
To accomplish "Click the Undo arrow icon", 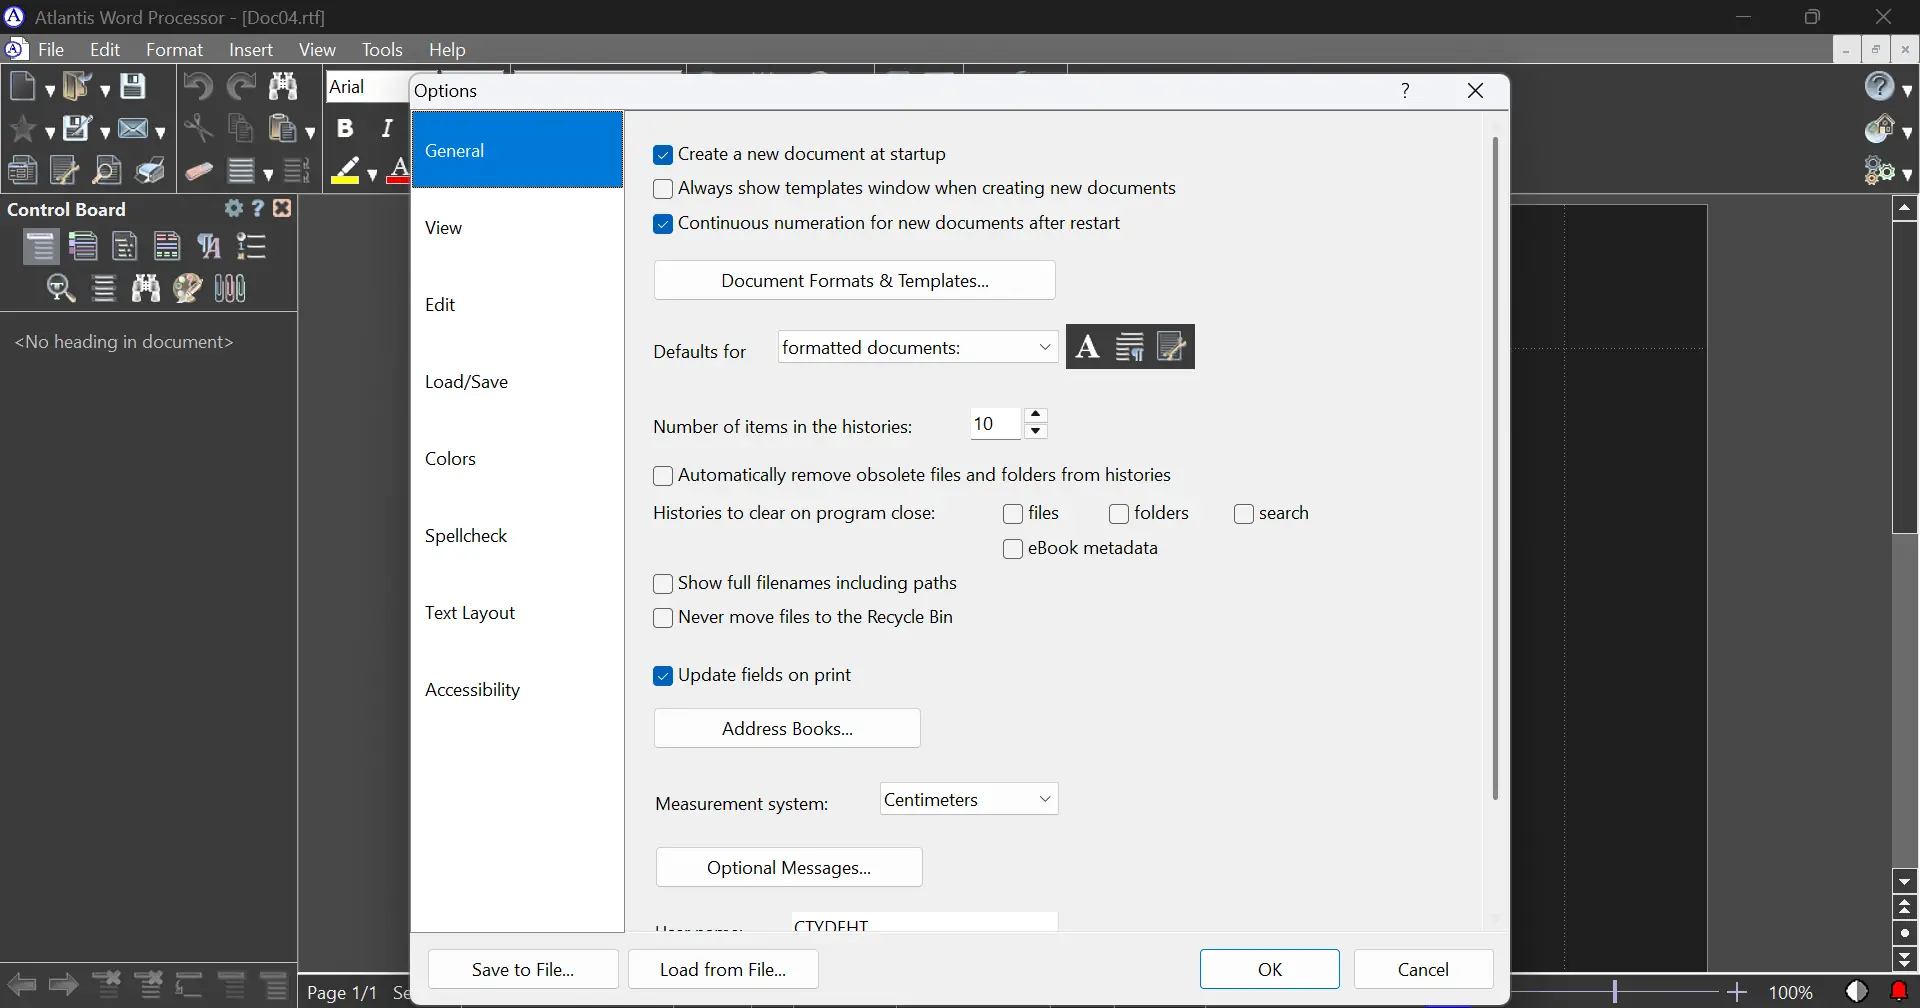I will [x=197, y=87].
